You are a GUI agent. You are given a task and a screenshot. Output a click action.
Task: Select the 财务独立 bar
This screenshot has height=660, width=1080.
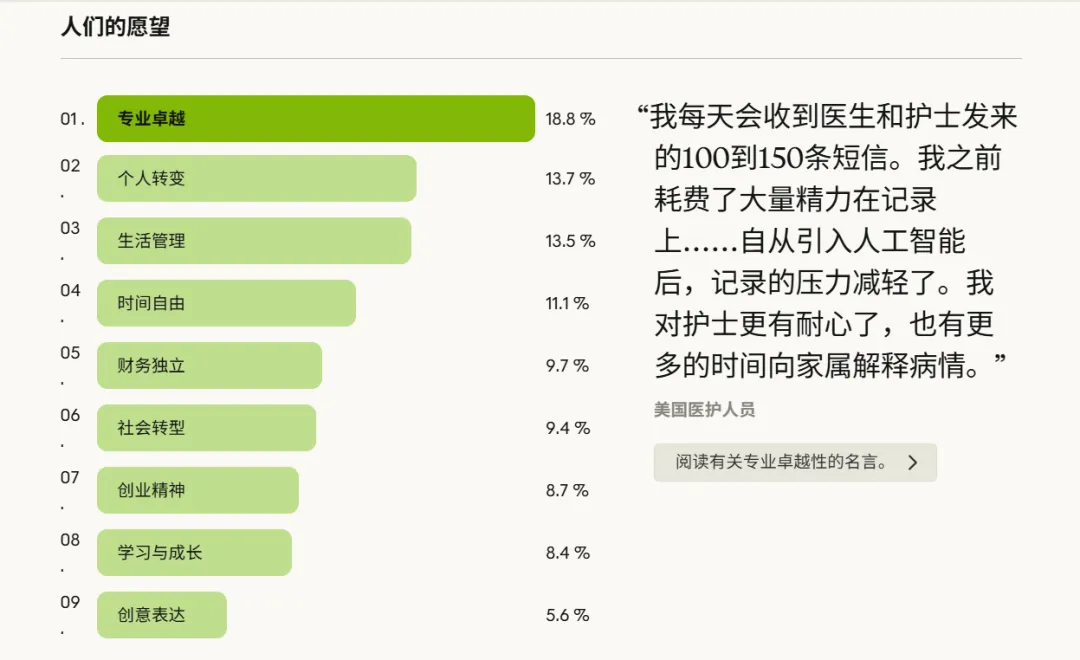point(207,365)
